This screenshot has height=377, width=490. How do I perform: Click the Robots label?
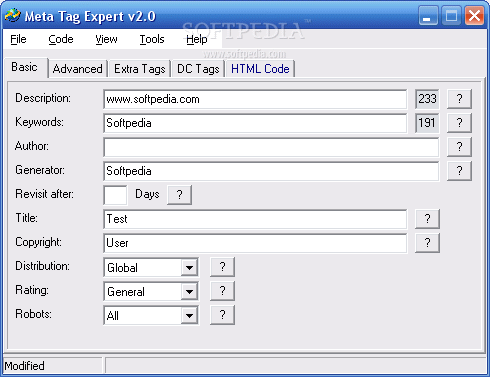(x=34, y=314)
